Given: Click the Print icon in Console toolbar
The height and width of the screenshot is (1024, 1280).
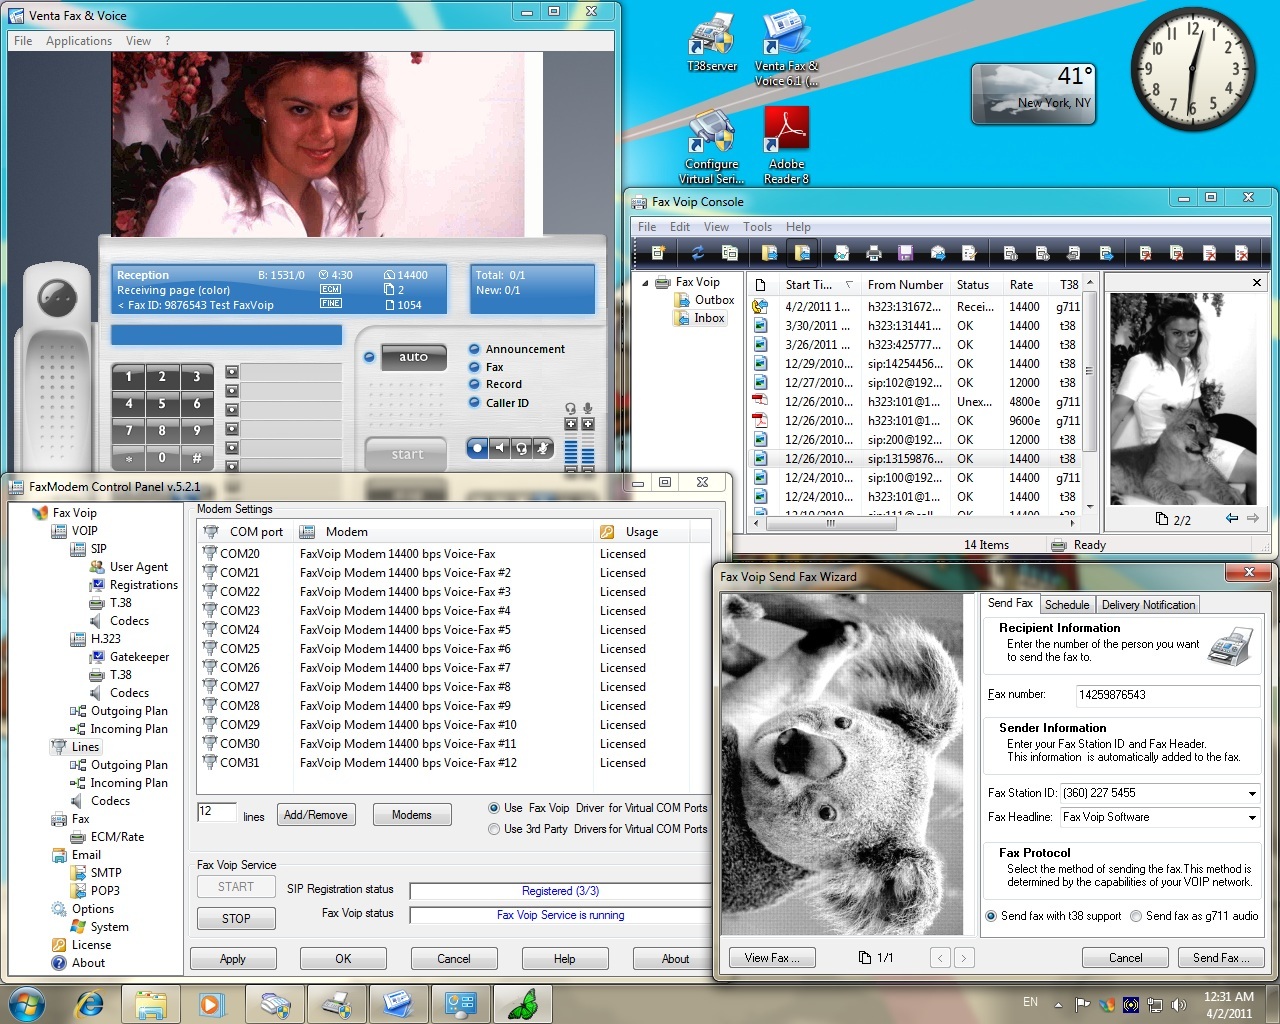Looking at the screenshot, I should [x=873, y=253].
